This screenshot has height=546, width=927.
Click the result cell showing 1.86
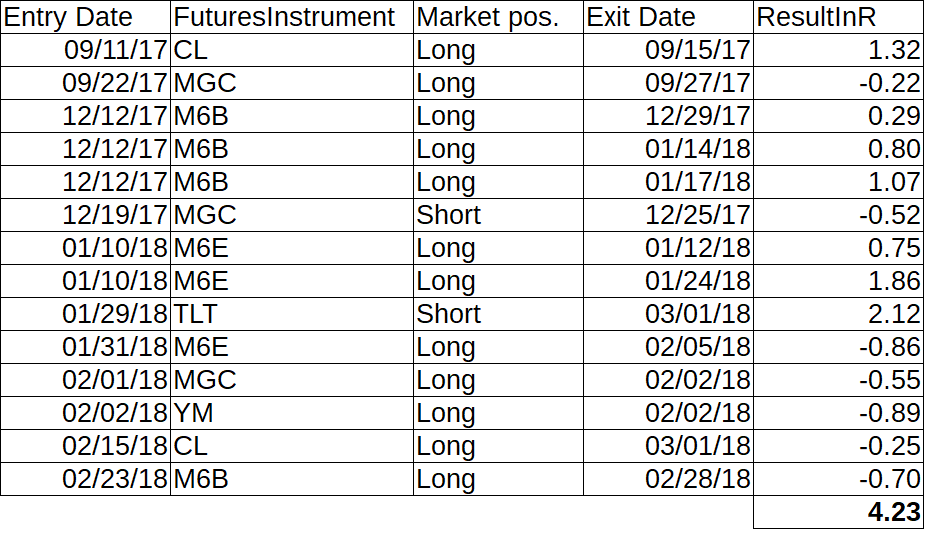click(x=838, y=281)
